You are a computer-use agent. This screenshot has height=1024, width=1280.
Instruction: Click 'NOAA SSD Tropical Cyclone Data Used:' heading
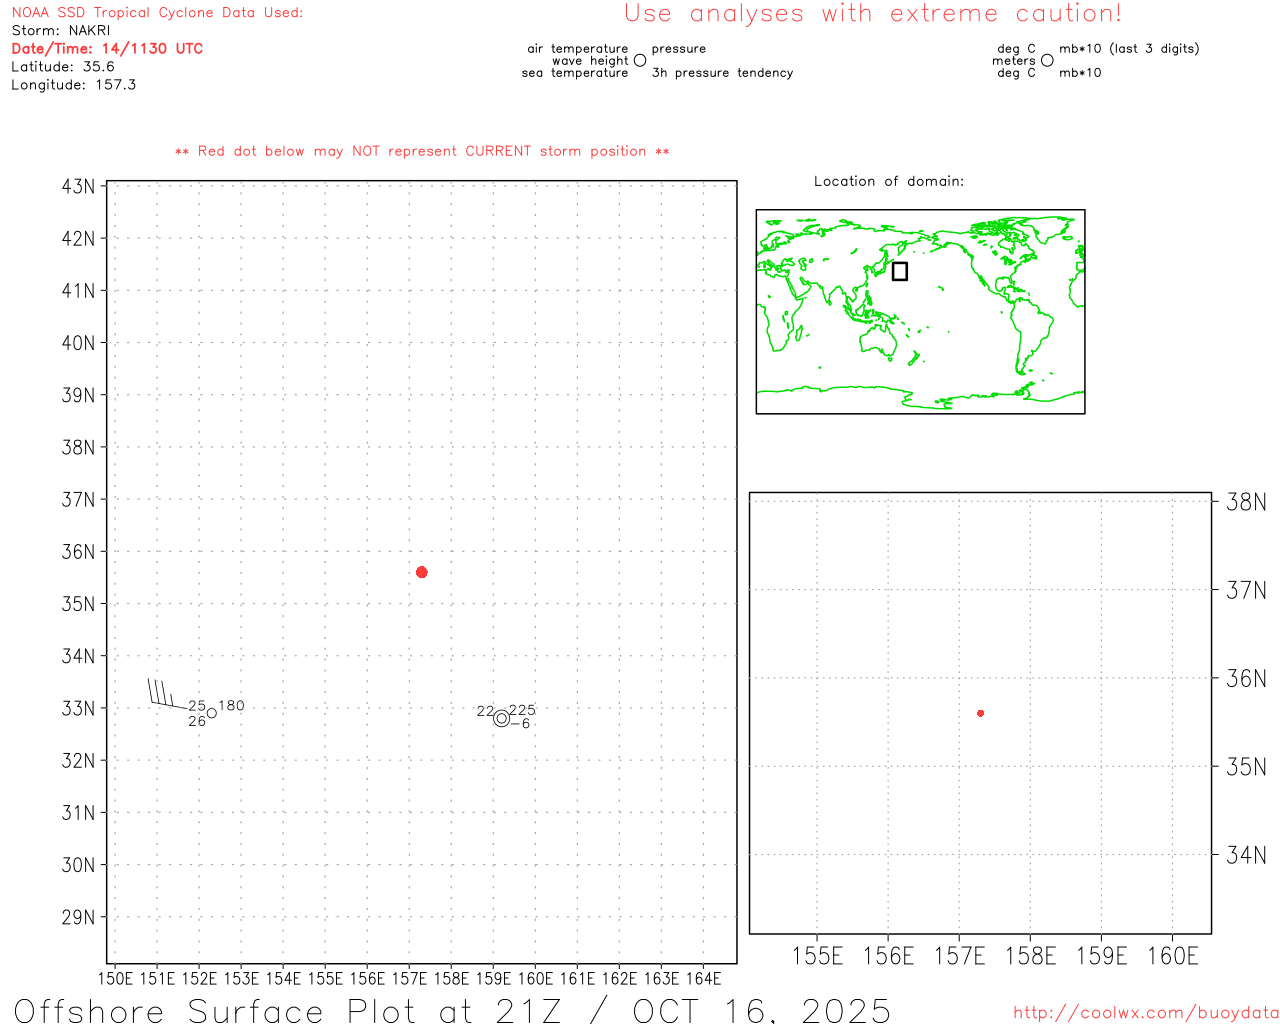coord(157,13)
